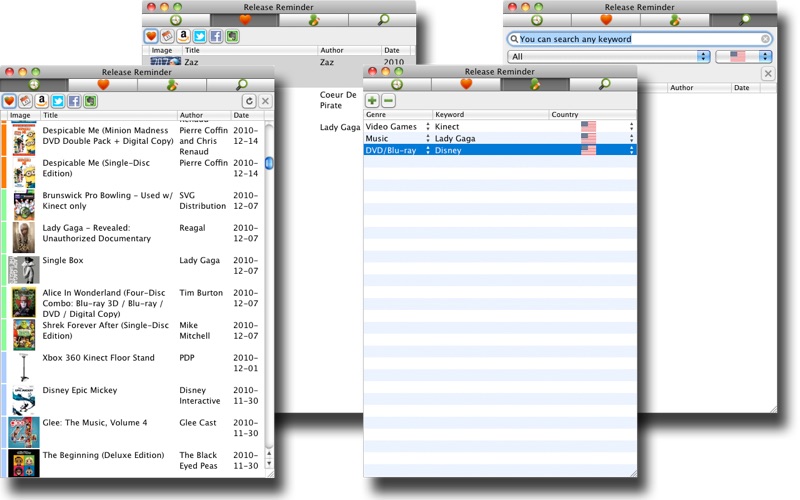Select 'The Beginning (Deluxe Edition)' row
The height and width of the screenshot is (500, 800).
133,463
